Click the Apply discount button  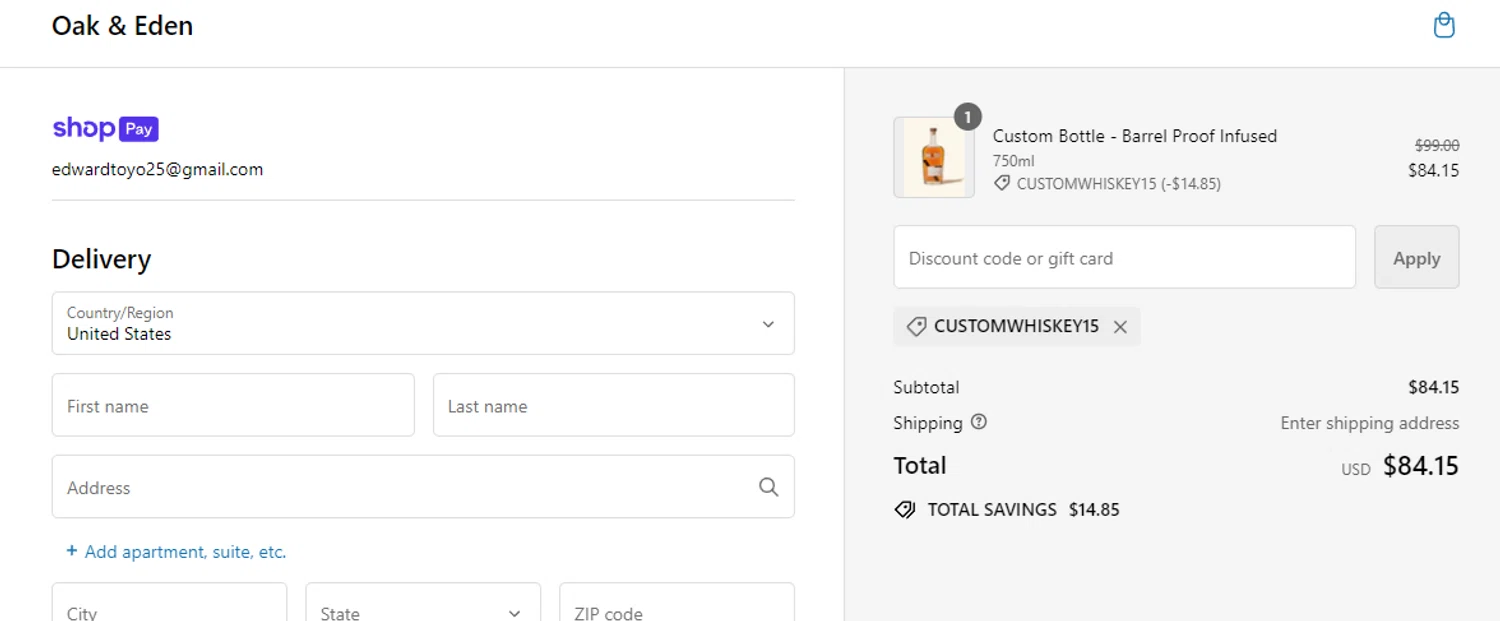coord(1416,257)
